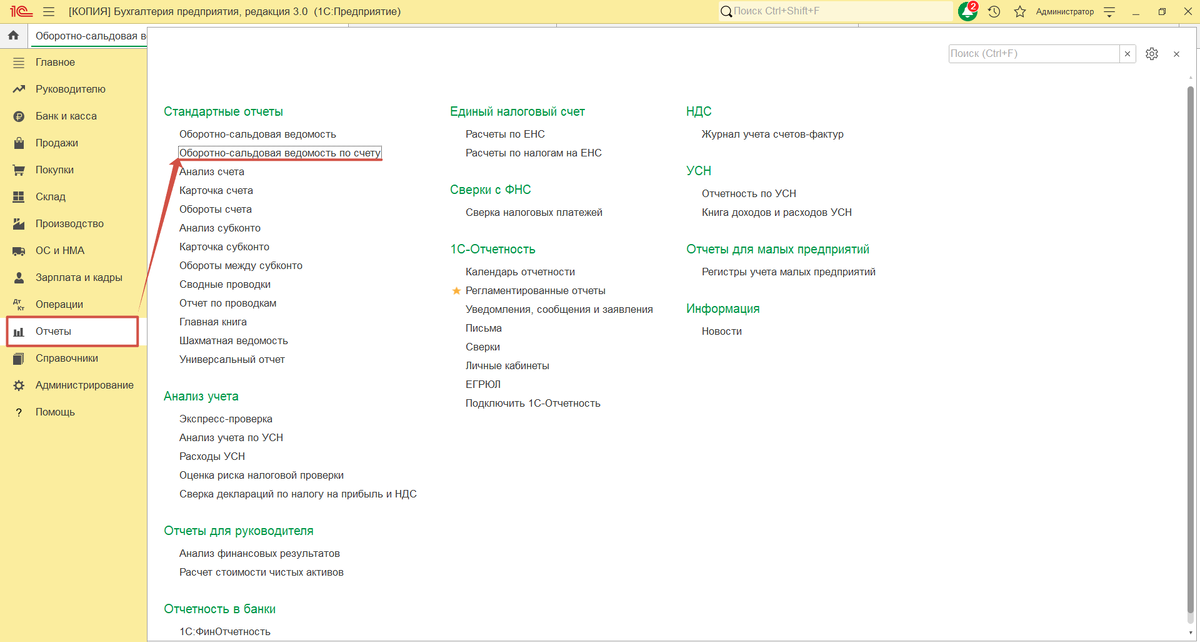
Task: Open Анализ субконто report
Action: click(220, 228)
